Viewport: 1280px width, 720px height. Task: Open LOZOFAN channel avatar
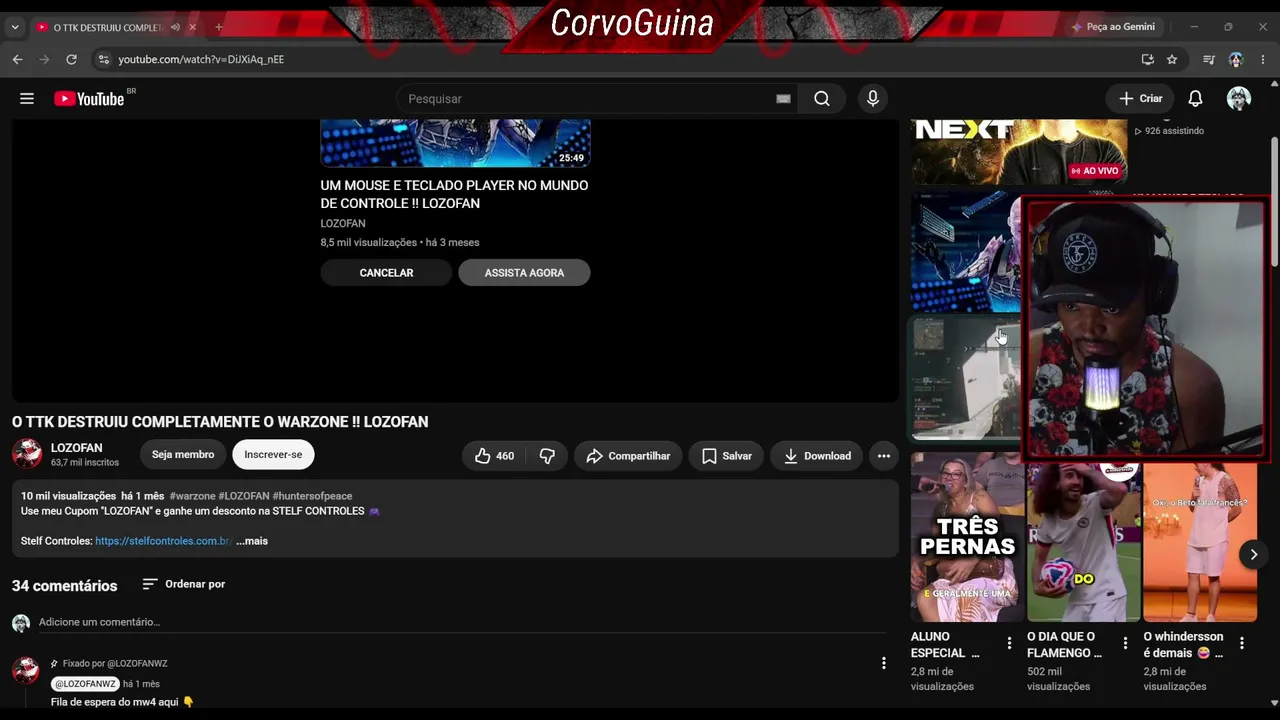pyautogui.click(x=27, y=454)
